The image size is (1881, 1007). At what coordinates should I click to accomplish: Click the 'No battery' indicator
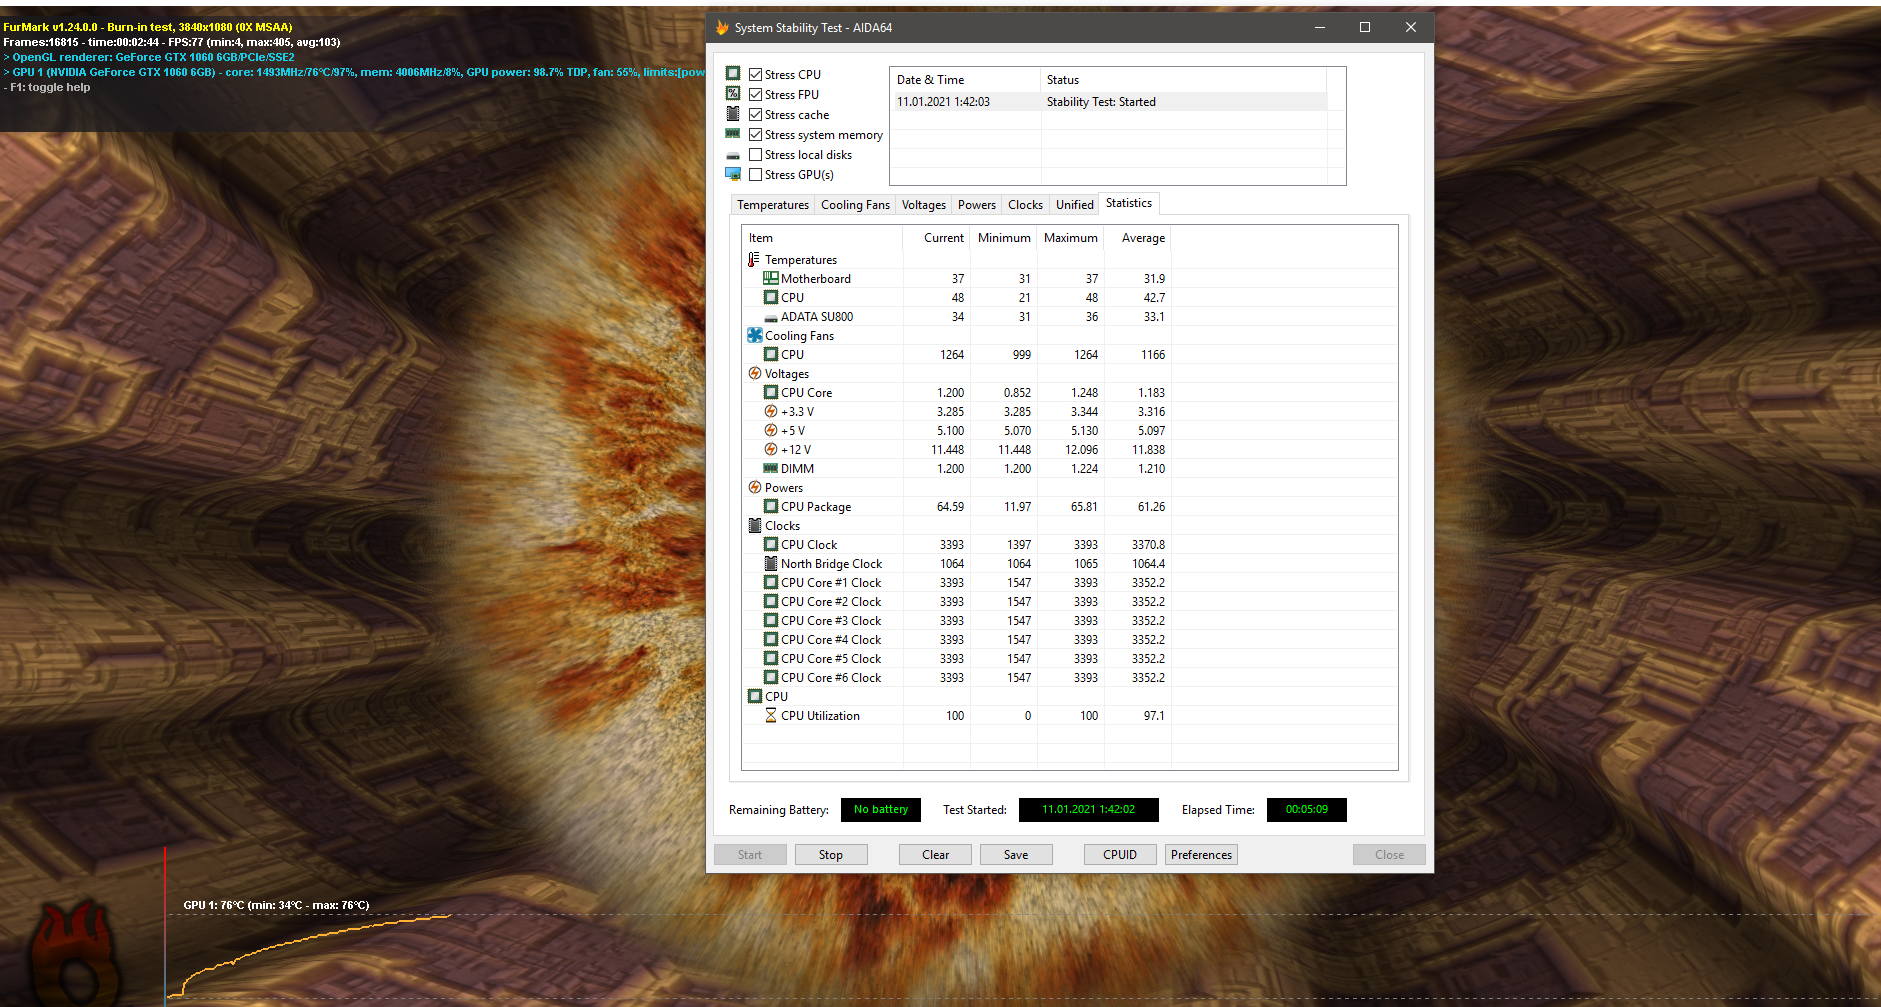(x=881, y=810)
